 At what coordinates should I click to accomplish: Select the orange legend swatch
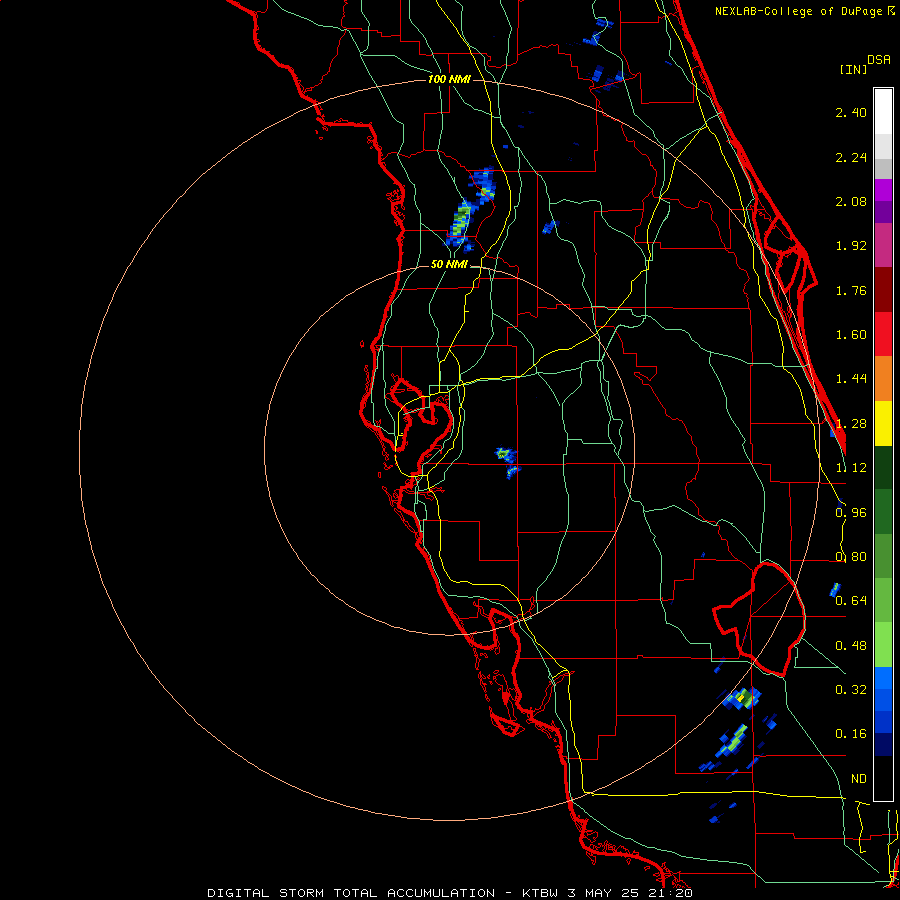883,379
